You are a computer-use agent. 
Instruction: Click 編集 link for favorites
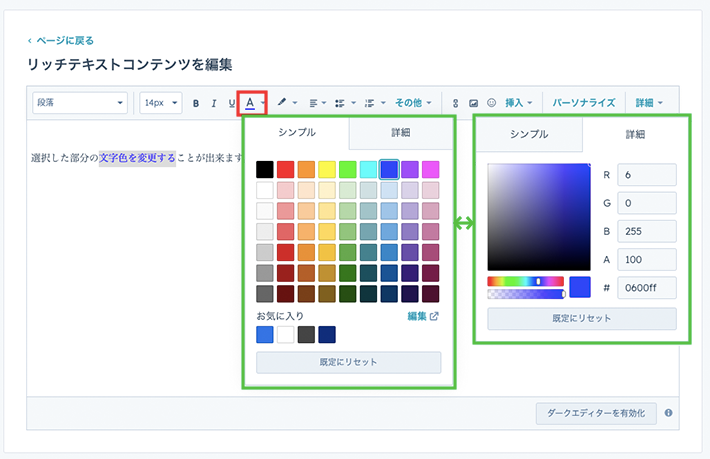pos(417,316)
